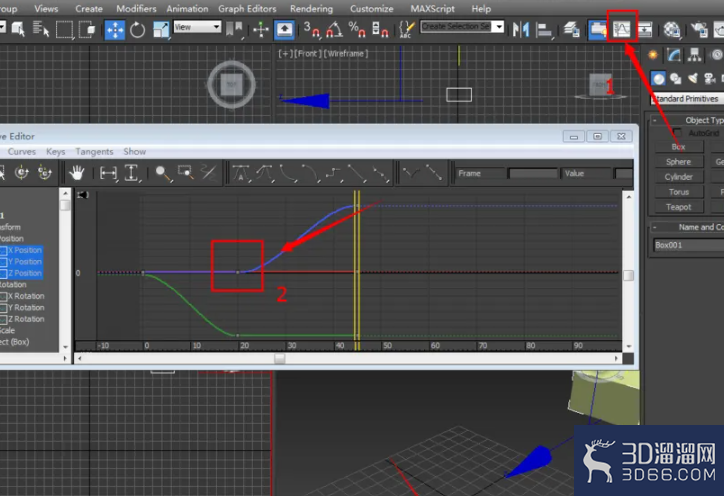Toggle Spinner Snap
724x496 pixels.
point(380,30)
